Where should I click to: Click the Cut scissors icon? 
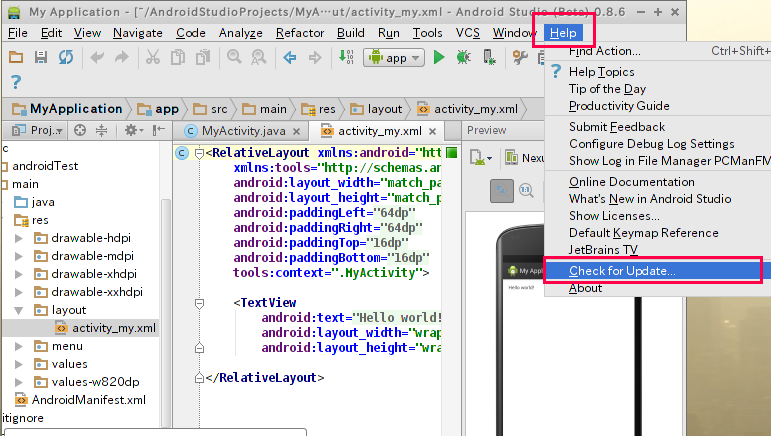pyautogui.click(x=153, y=58)
